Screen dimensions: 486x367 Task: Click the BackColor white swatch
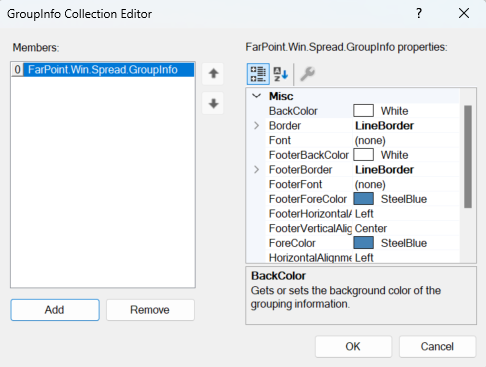363,111
